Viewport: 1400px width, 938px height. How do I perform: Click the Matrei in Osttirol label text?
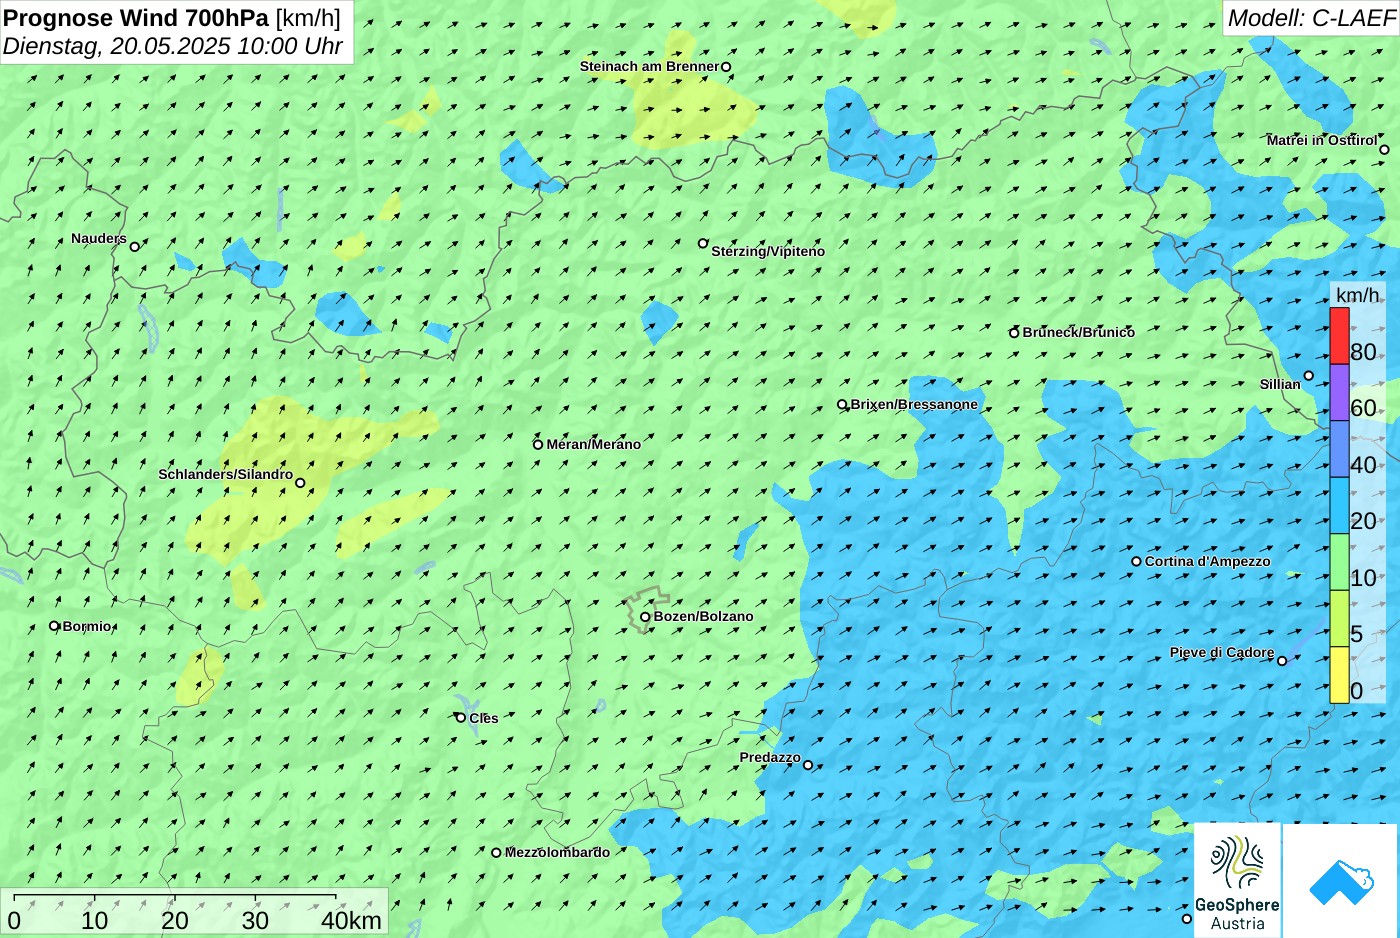click(1321, 140)
